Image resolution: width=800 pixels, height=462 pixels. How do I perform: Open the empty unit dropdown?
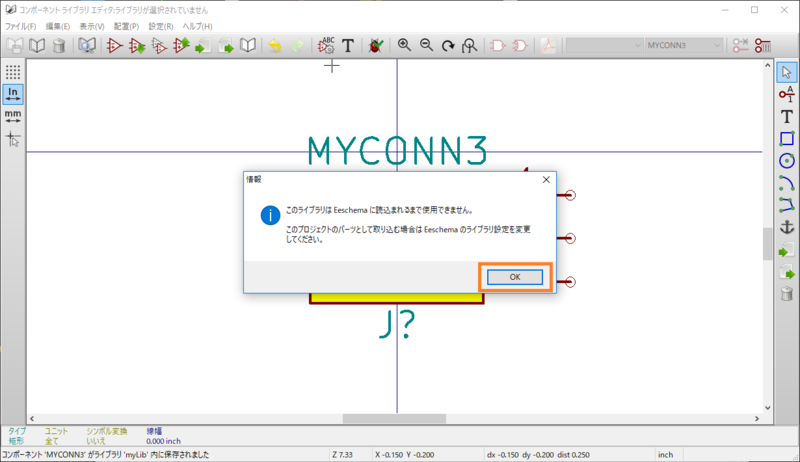(x=604, y=45)
